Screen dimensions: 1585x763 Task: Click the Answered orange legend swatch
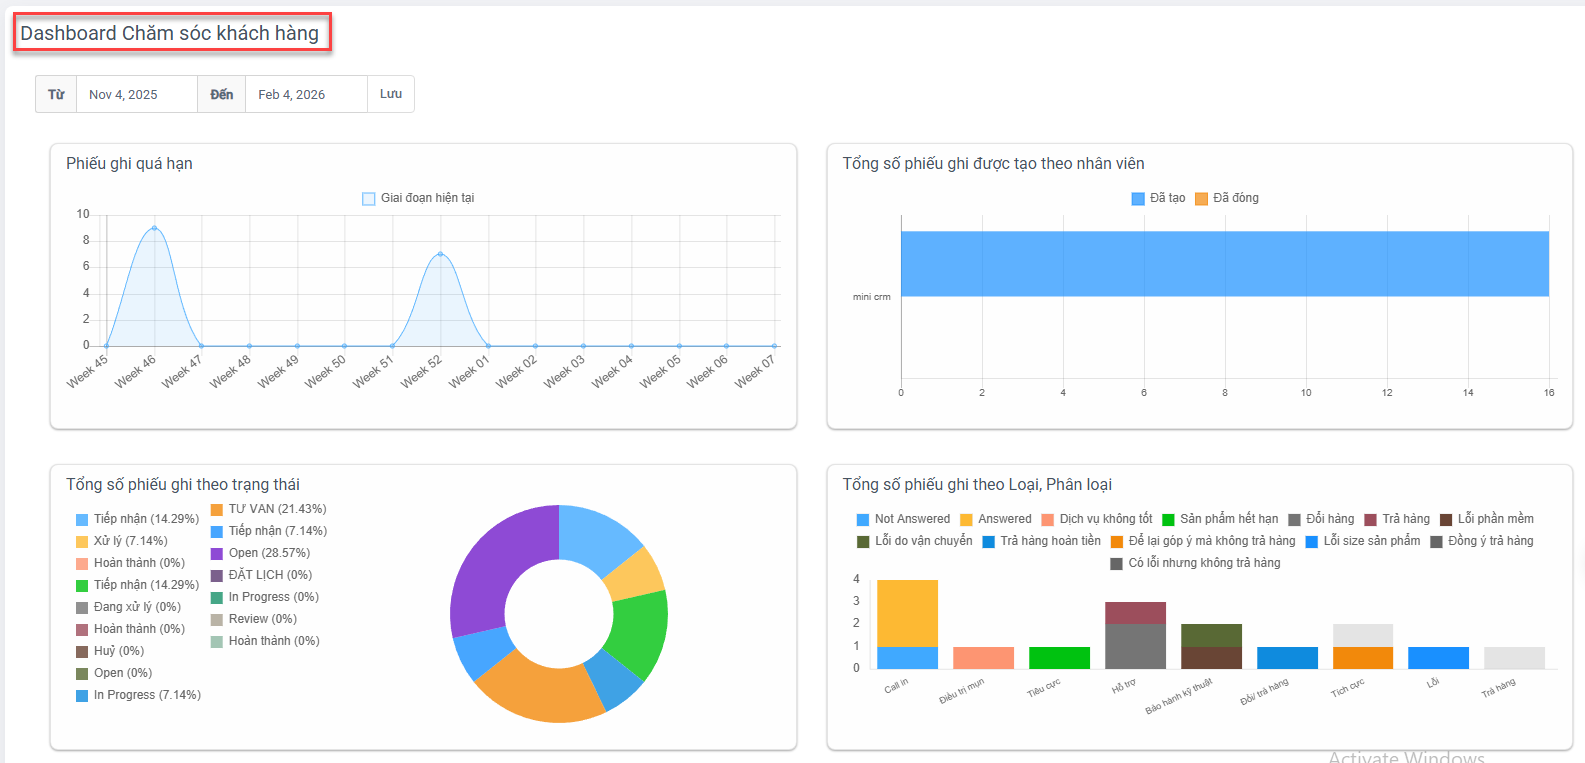click(x=966, y=519)
